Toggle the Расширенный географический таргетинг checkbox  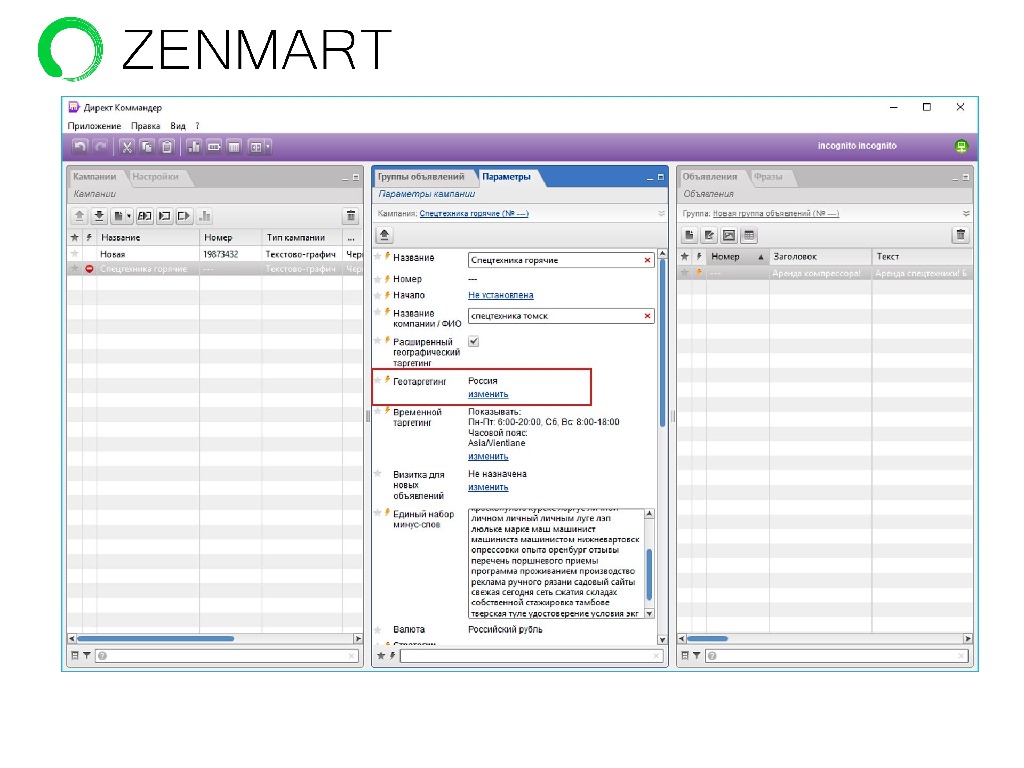point(473,342)
